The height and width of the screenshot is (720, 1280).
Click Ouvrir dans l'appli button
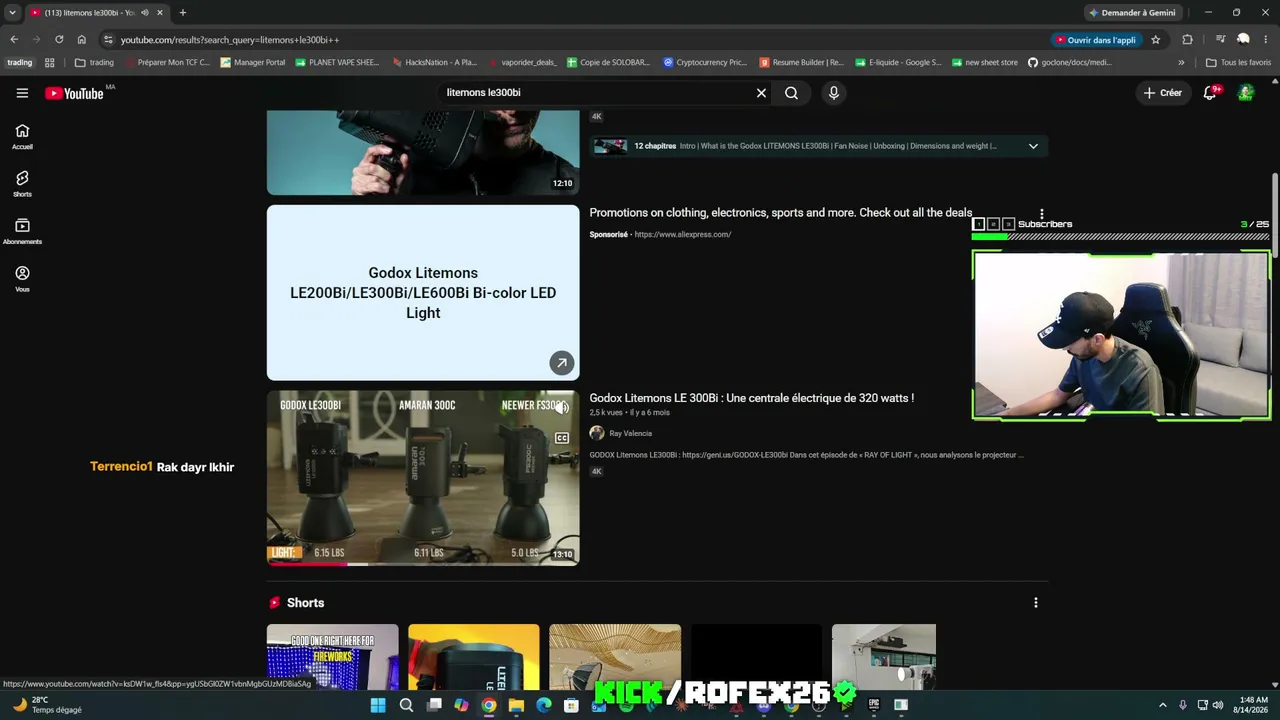tap(1095, 40)
